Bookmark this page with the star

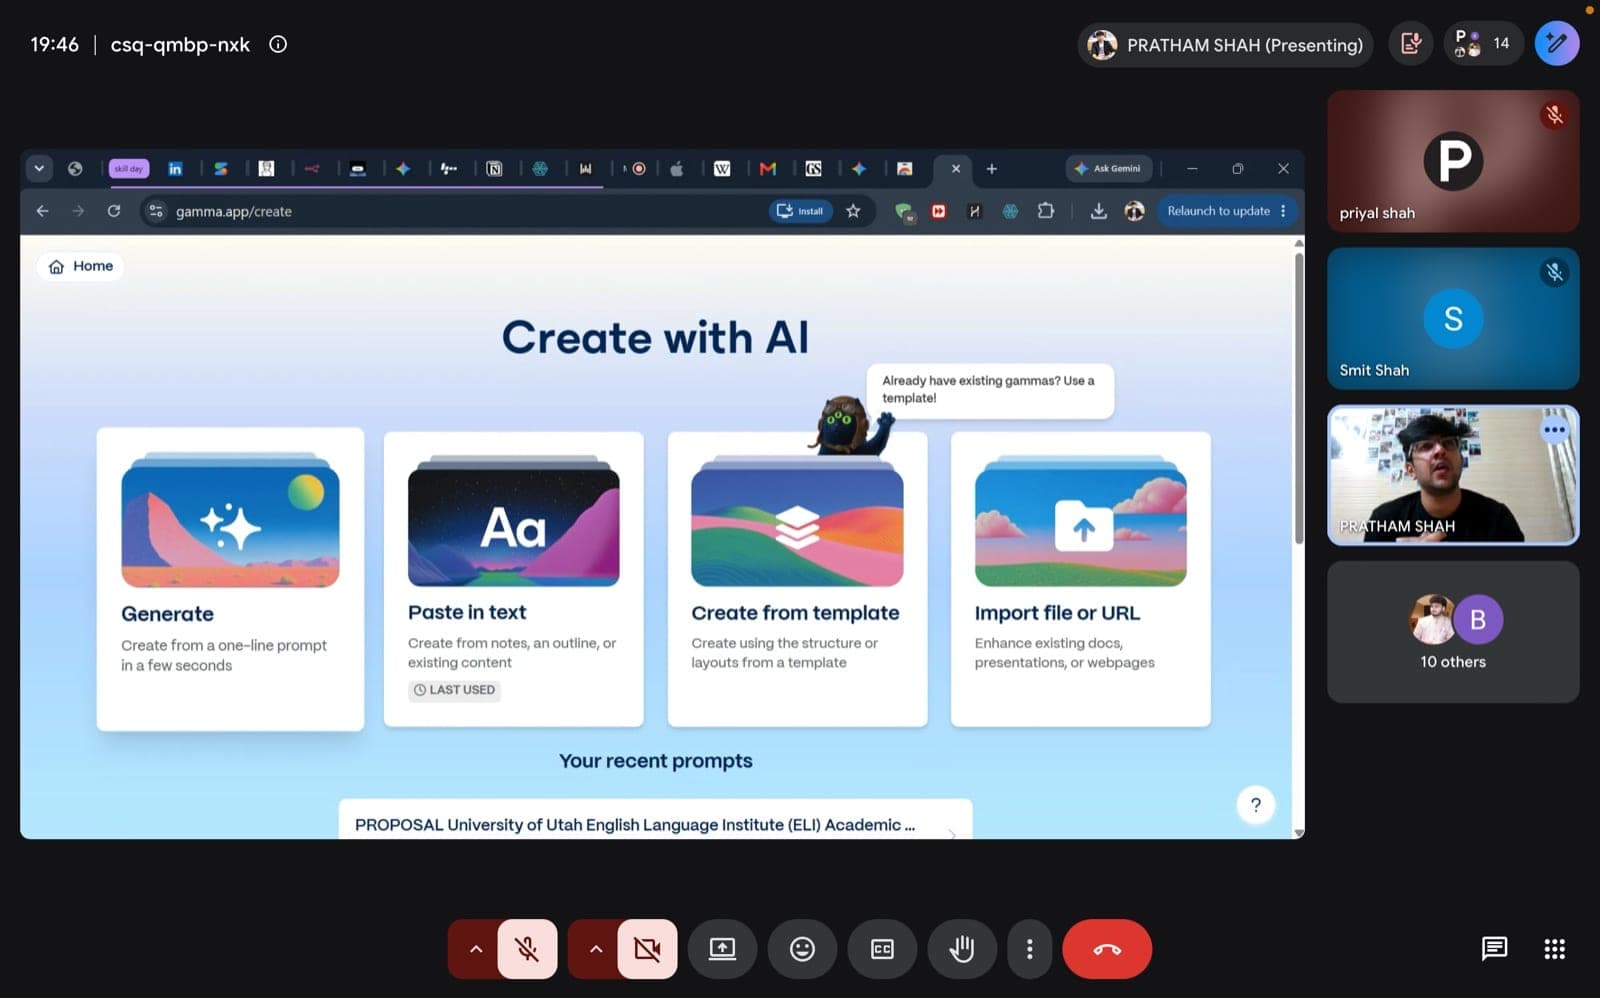pyautogui.click(x=853, y=211)
